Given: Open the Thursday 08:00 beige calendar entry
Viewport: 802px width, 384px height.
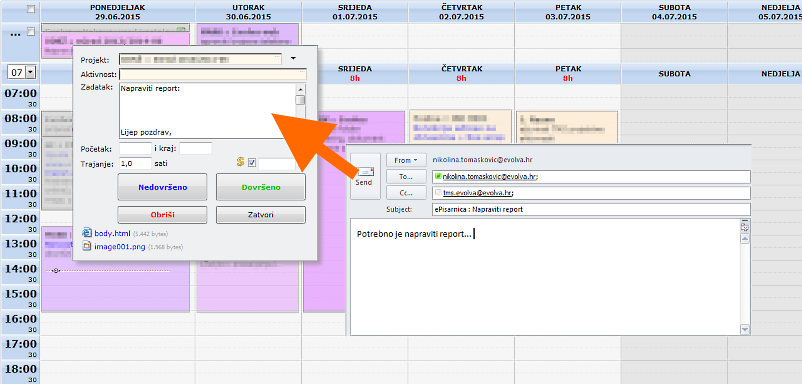Looking at the screenshot, I should click(460, 126).
